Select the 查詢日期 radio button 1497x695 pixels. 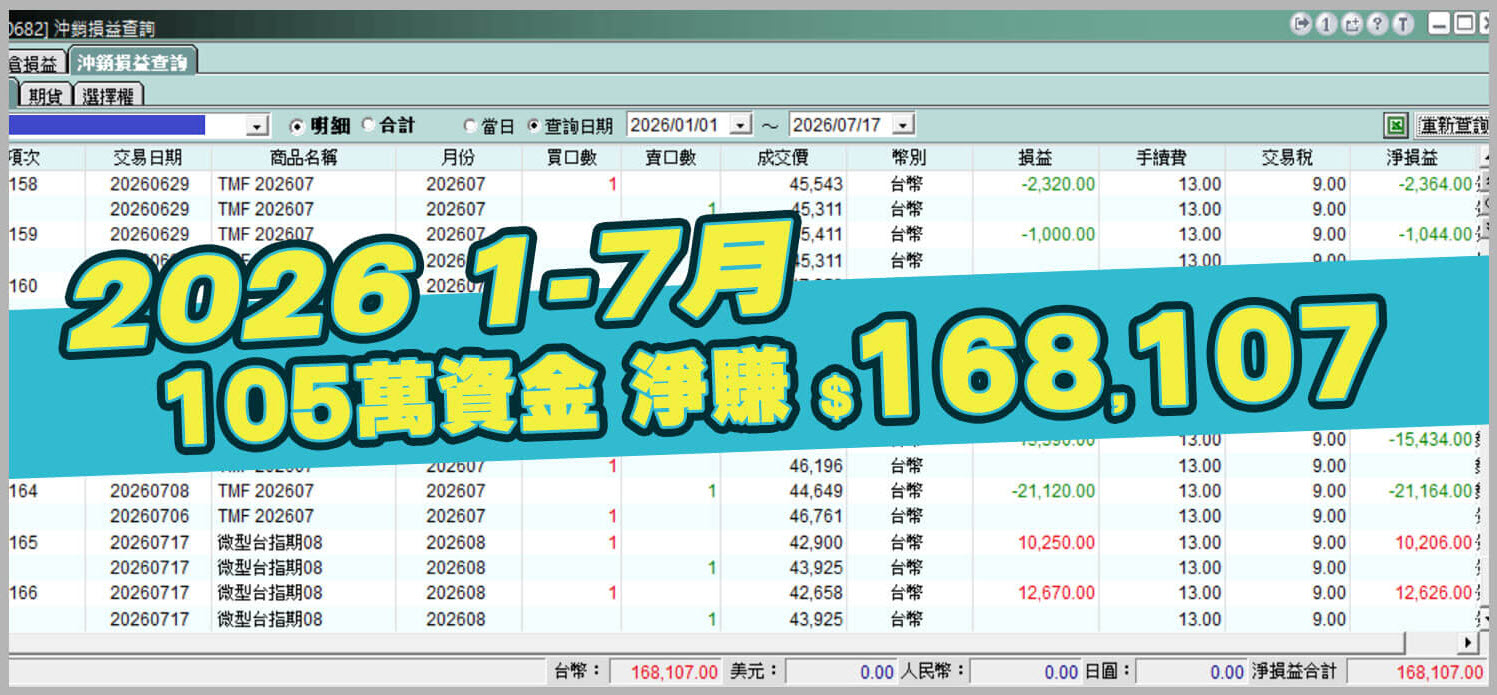(x=533, y=126)
